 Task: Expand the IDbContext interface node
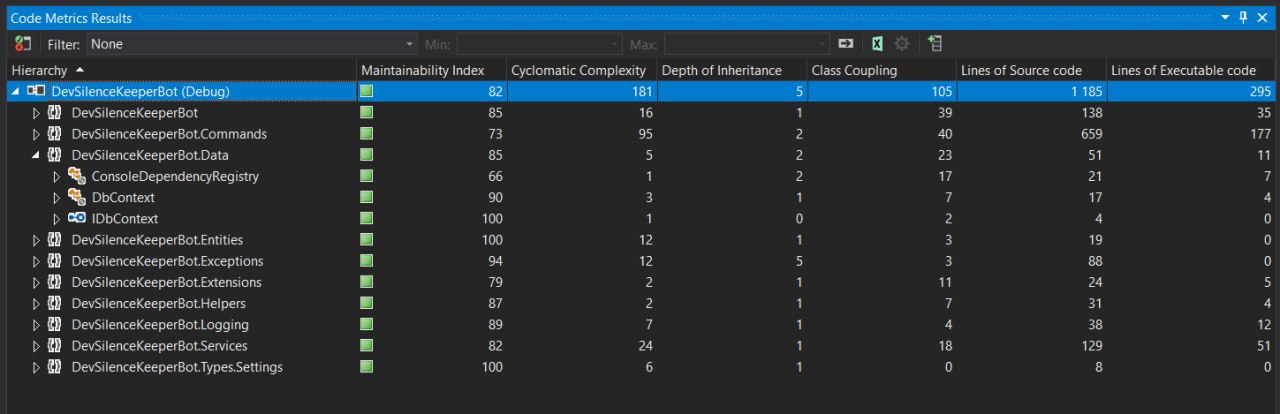[57, 219]
